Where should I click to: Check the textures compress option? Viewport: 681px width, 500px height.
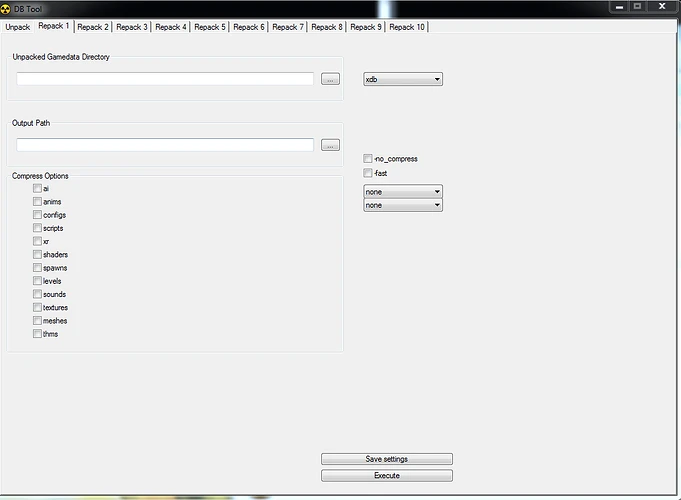coord(38,308)
